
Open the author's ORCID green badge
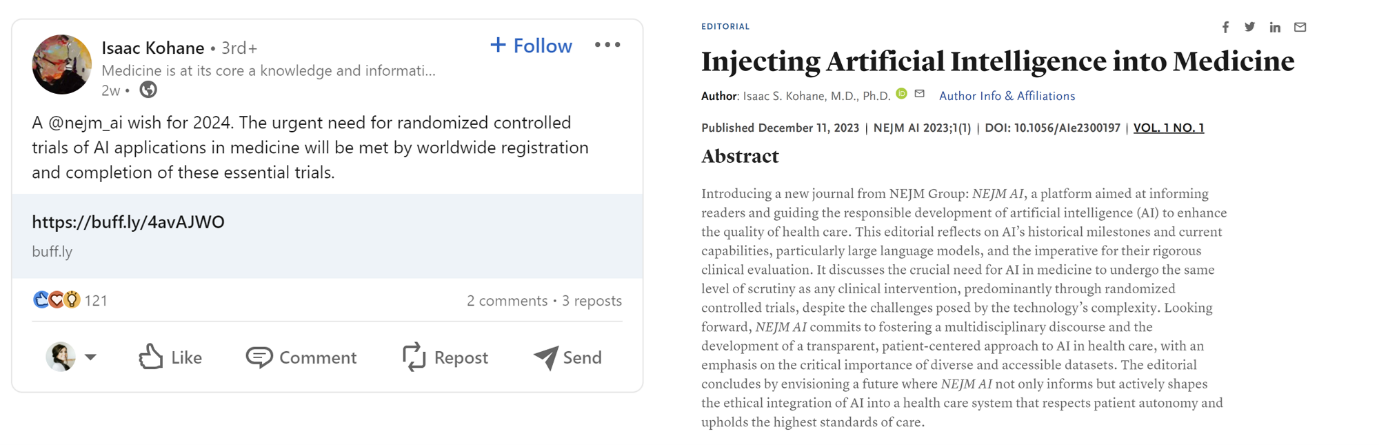coord(901,94)
